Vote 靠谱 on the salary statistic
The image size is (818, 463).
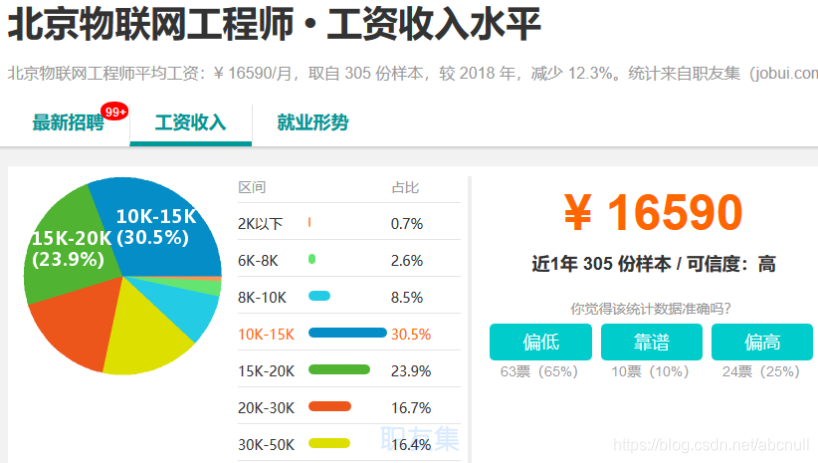(652, 342)
